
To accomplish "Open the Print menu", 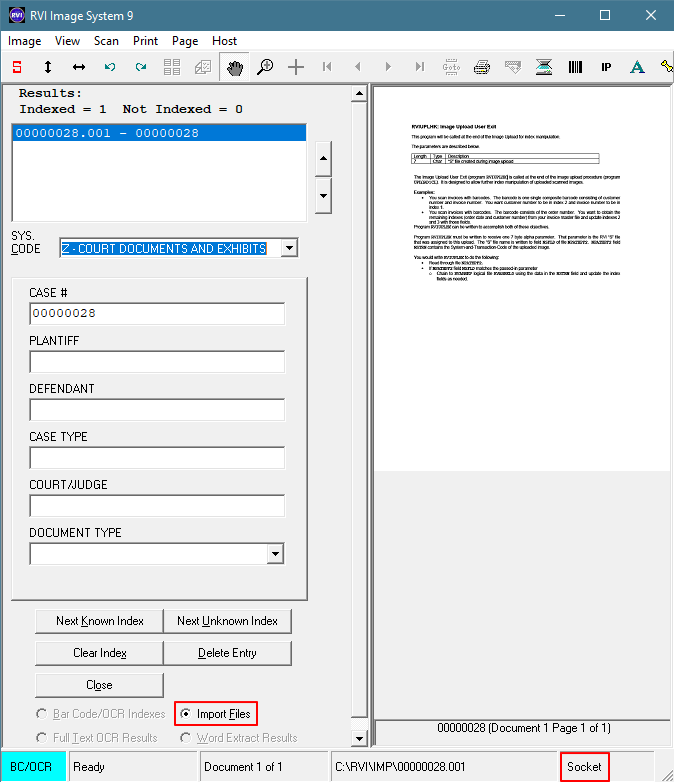I will click(145, 41).
